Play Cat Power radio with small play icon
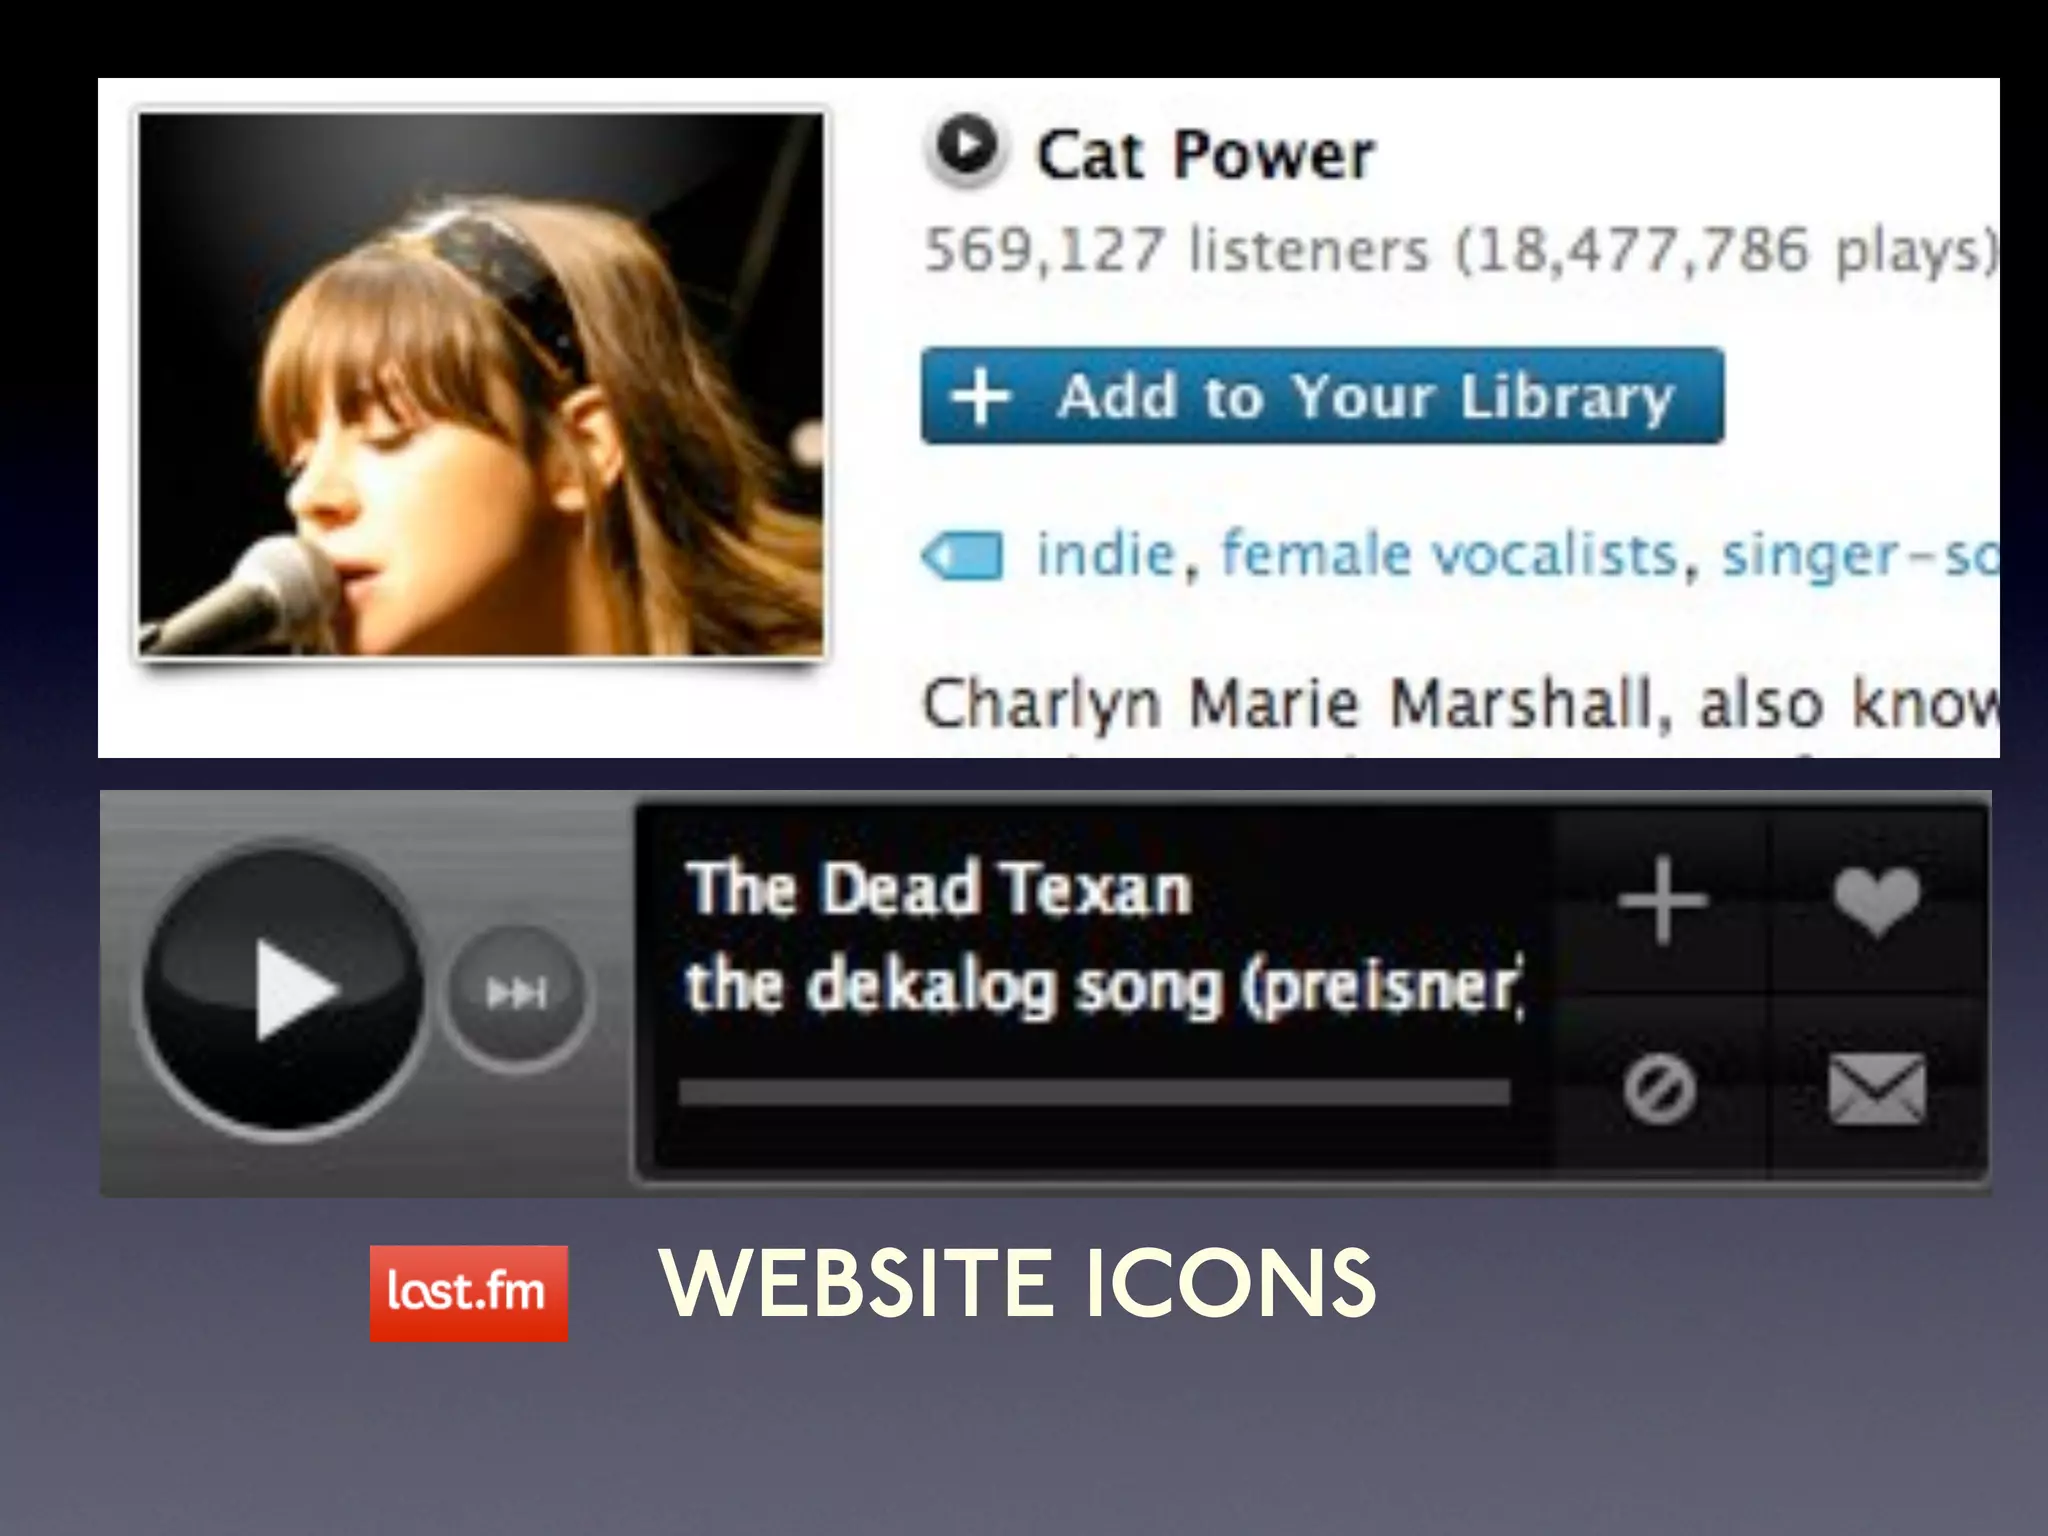This screenshot has height=1536, width=2048. tap(965, 149)
